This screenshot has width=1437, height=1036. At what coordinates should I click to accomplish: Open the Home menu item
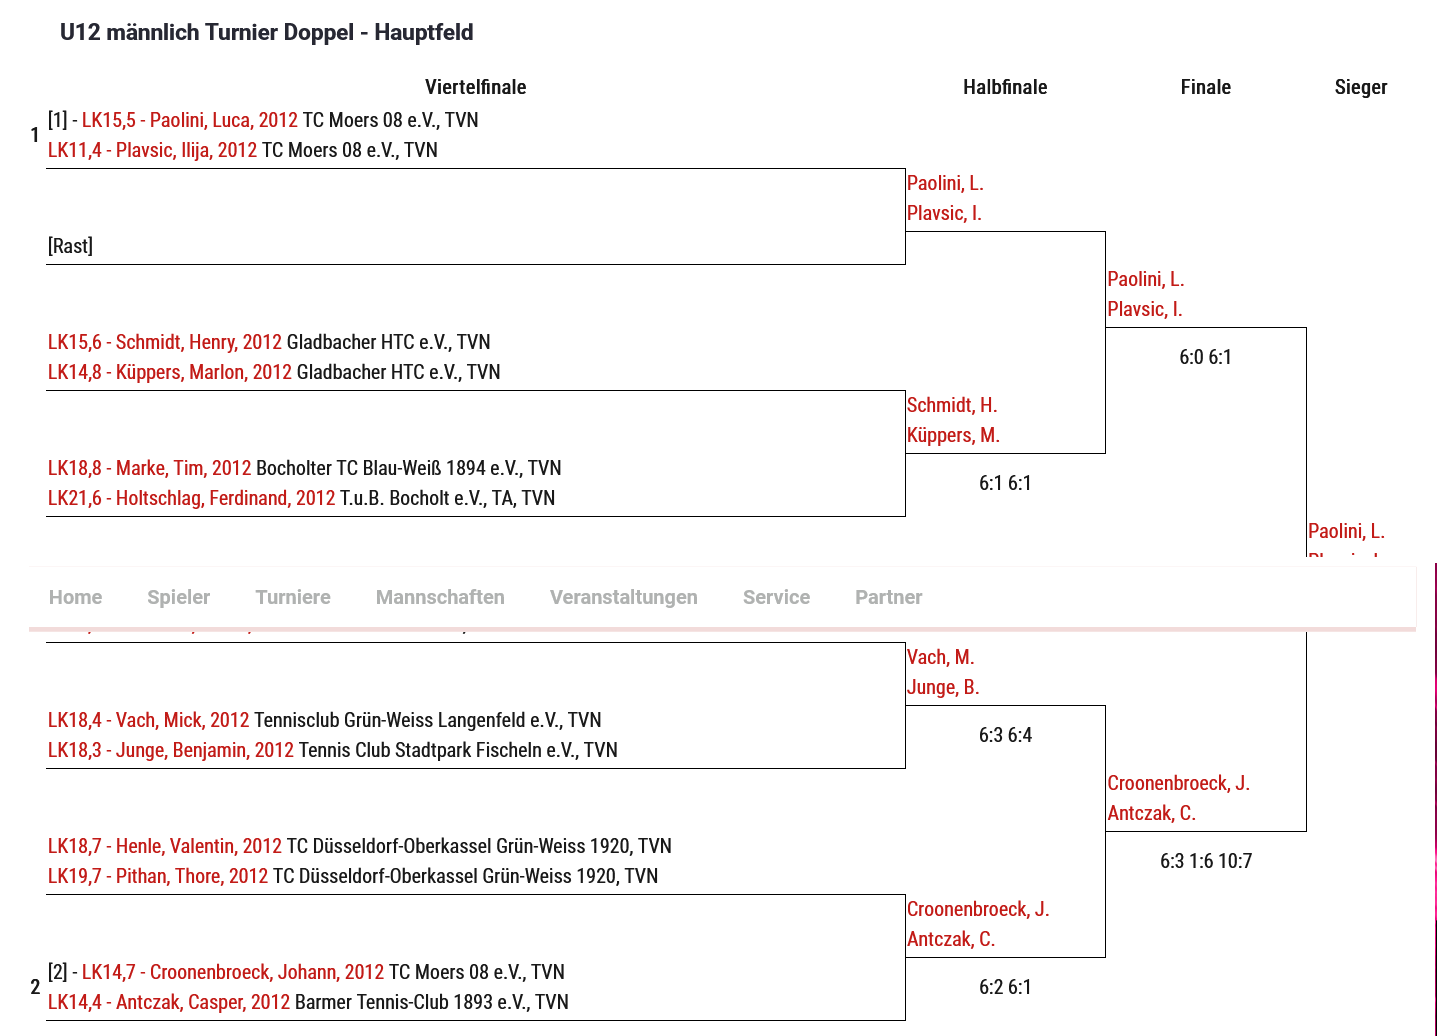tap(75, 597)
